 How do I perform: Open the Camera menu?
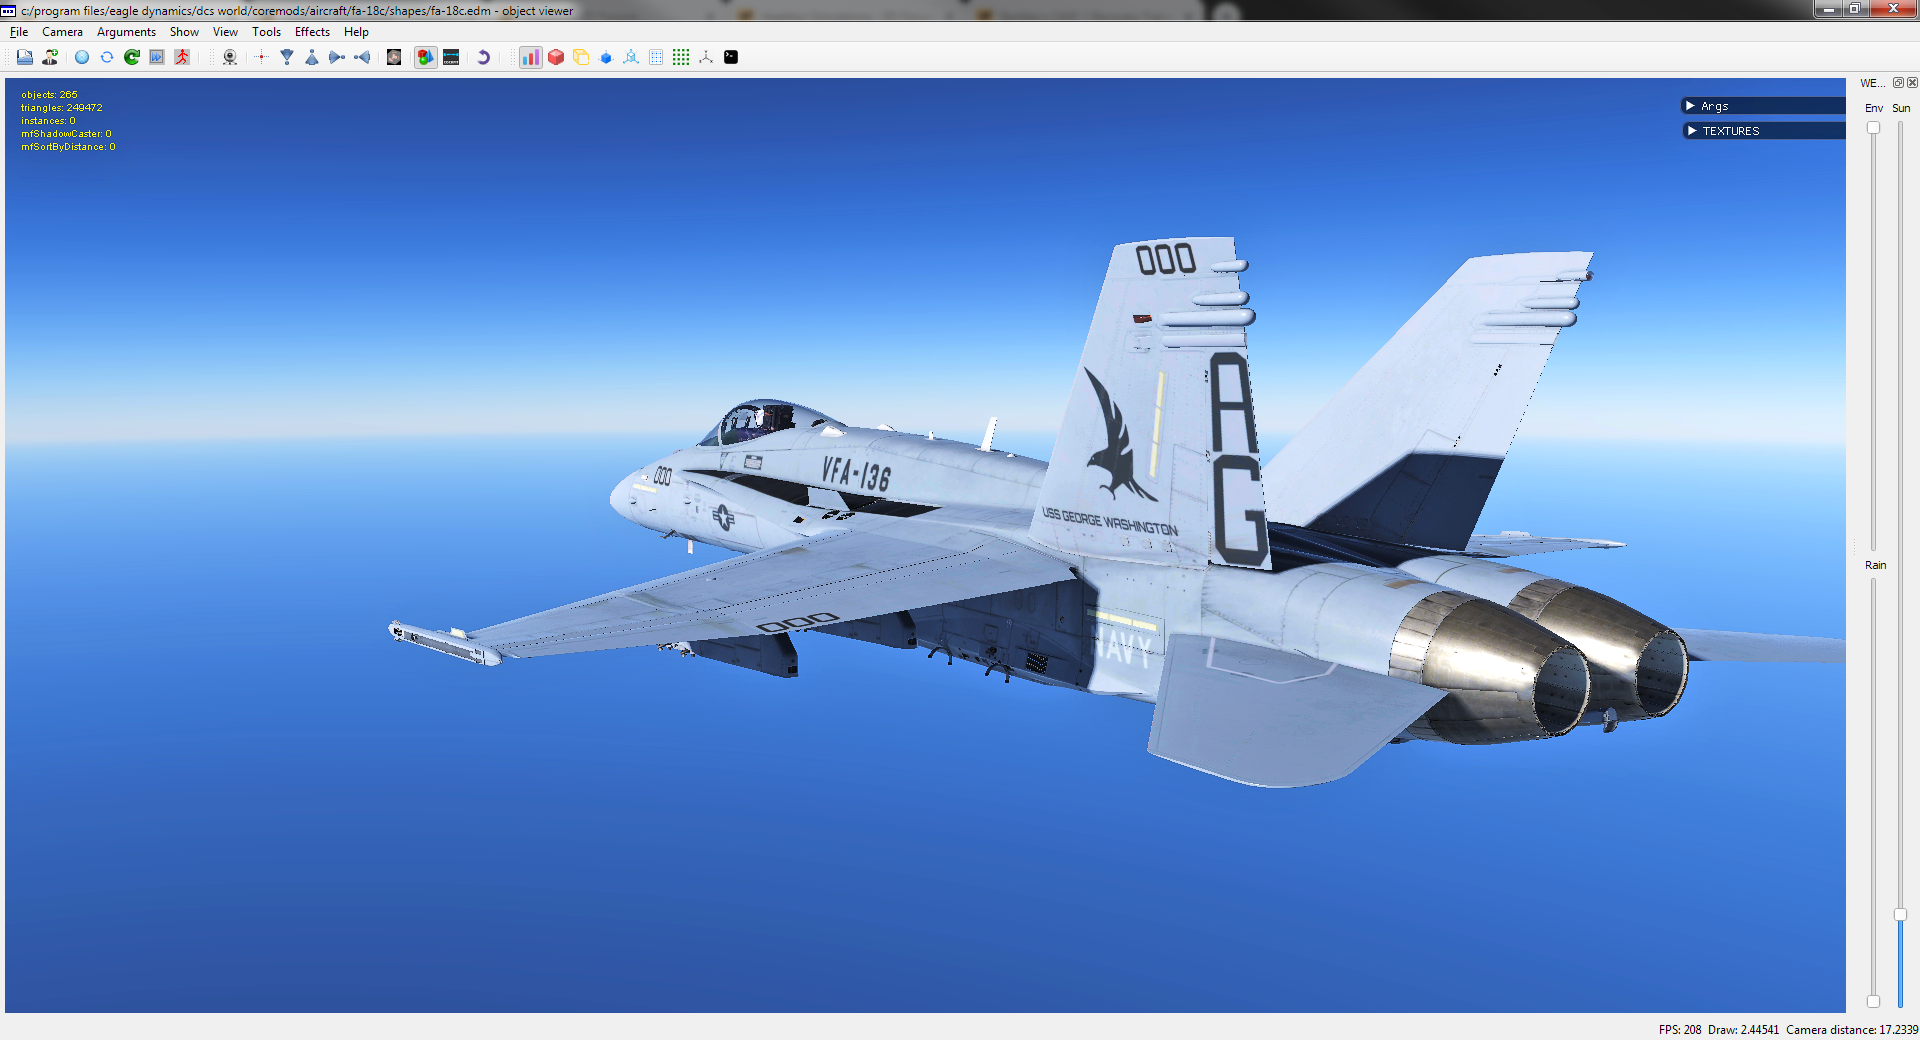coord(62,32)
